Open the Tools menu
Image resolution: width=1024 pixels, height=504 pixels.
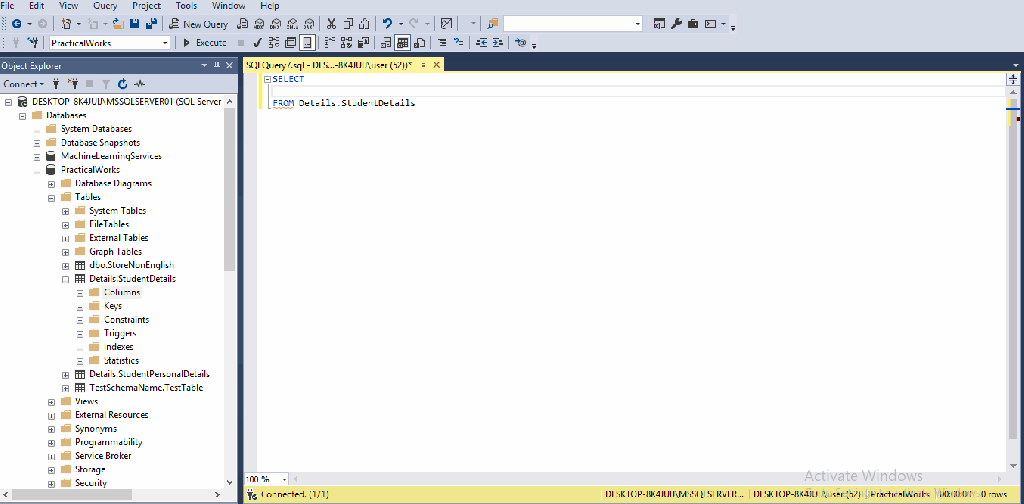(x=185, y=6)
